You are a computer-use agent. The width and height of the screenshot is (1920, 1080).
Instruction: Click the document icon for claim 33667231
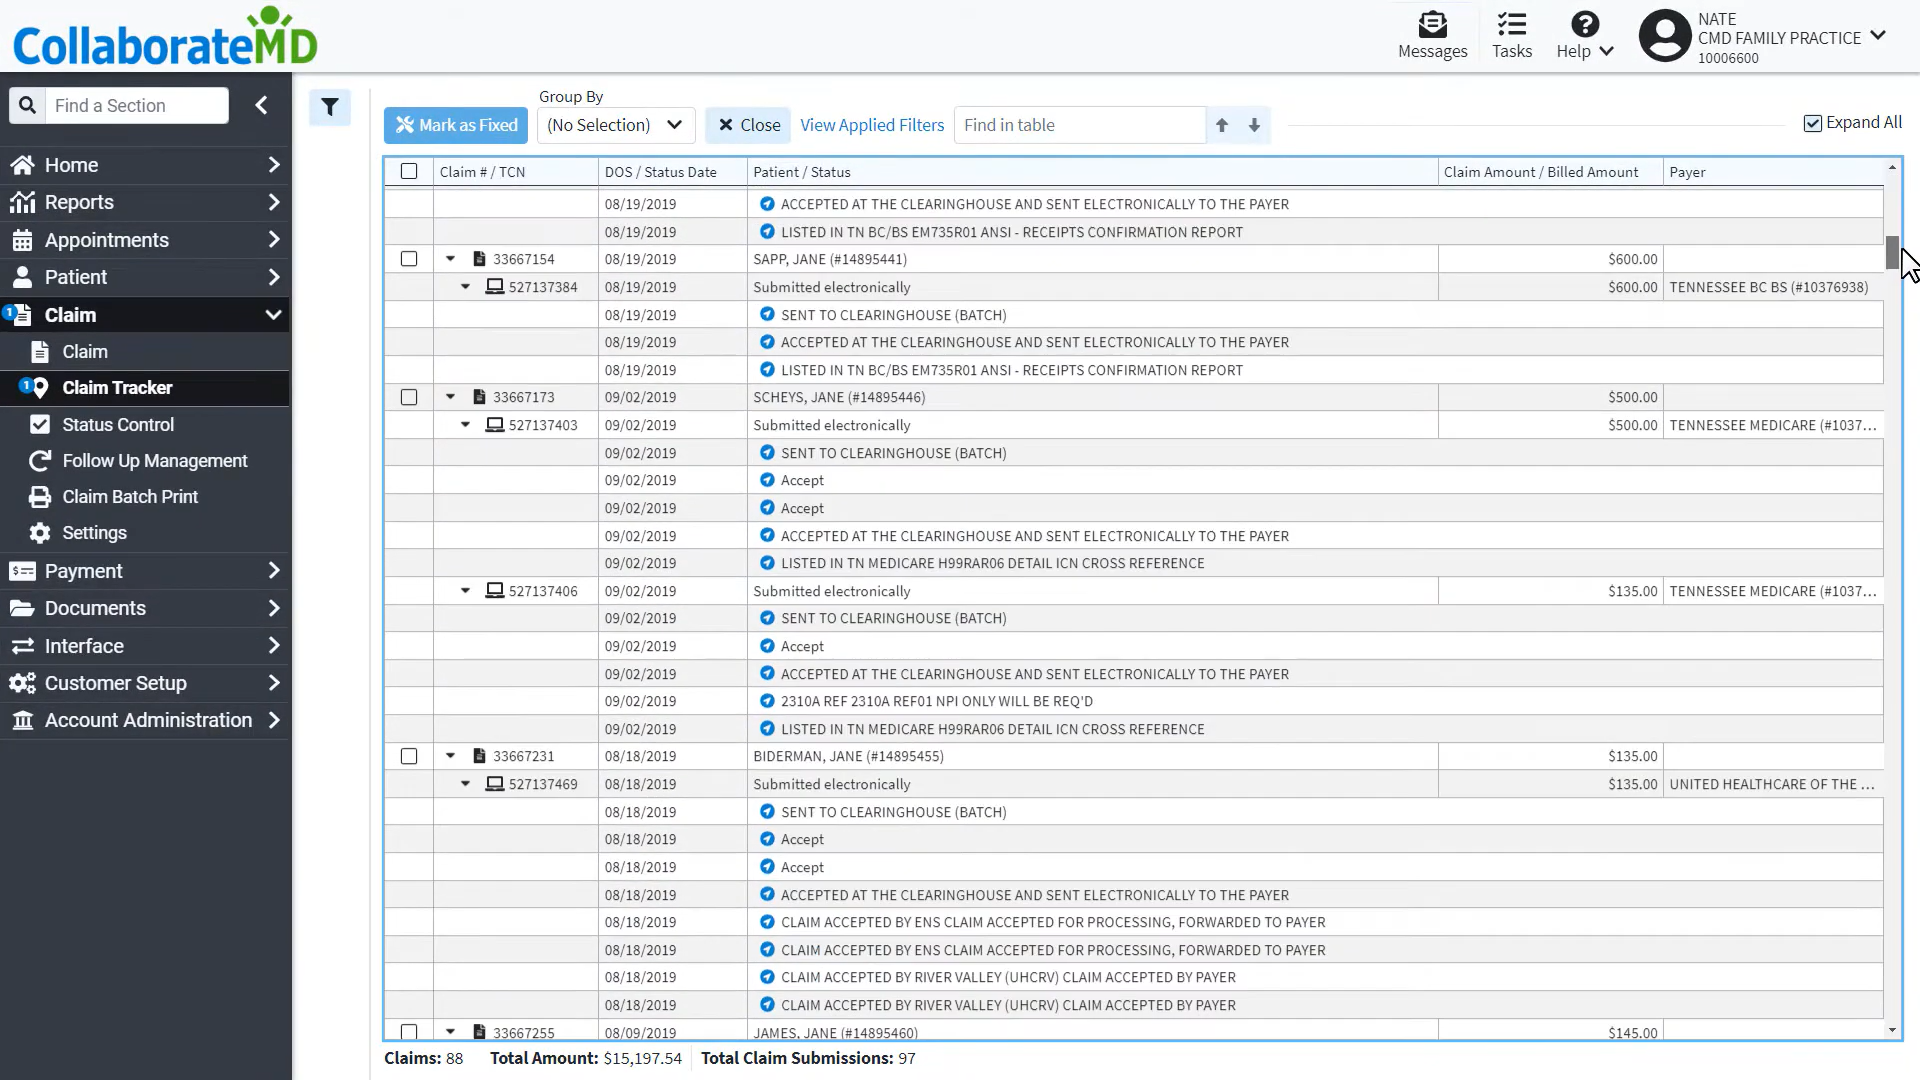click(x=479, y=756)
